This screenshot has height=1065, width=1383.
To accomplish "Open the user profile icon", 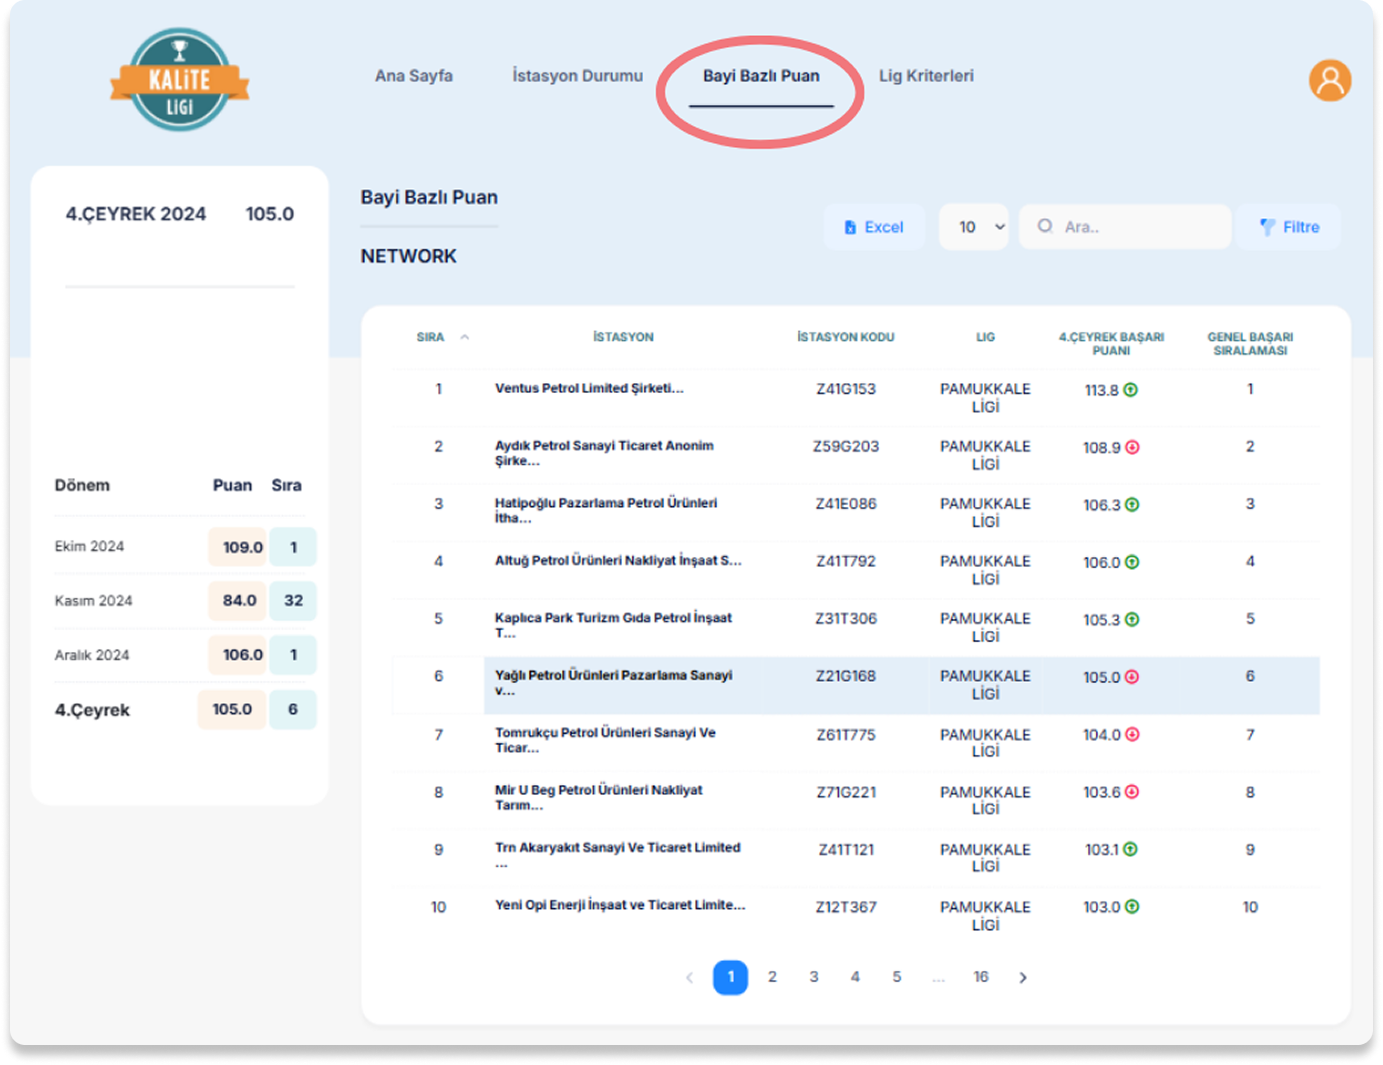I will click(1329, 80).
